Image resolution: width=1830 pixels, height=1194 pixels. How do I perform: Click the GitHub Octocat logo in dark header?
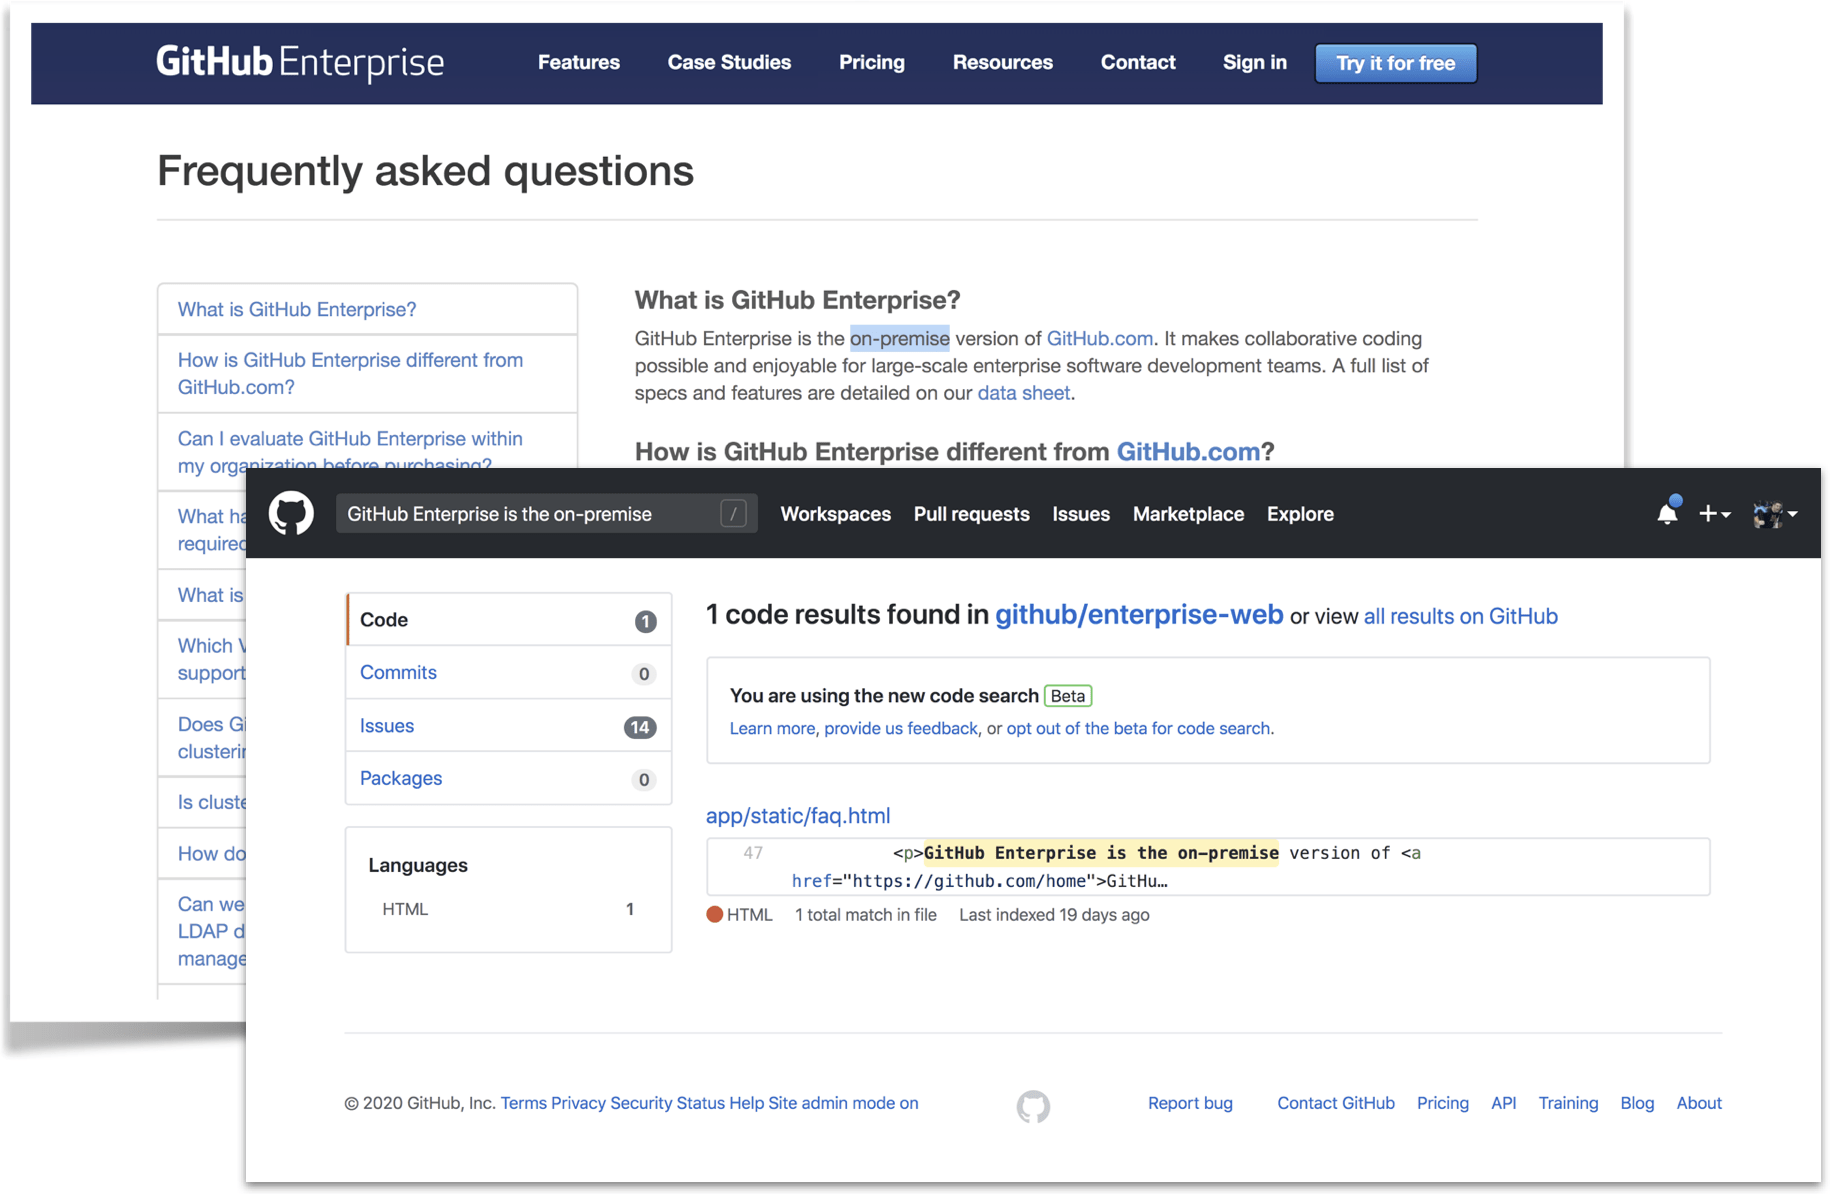tap(291, 513)
